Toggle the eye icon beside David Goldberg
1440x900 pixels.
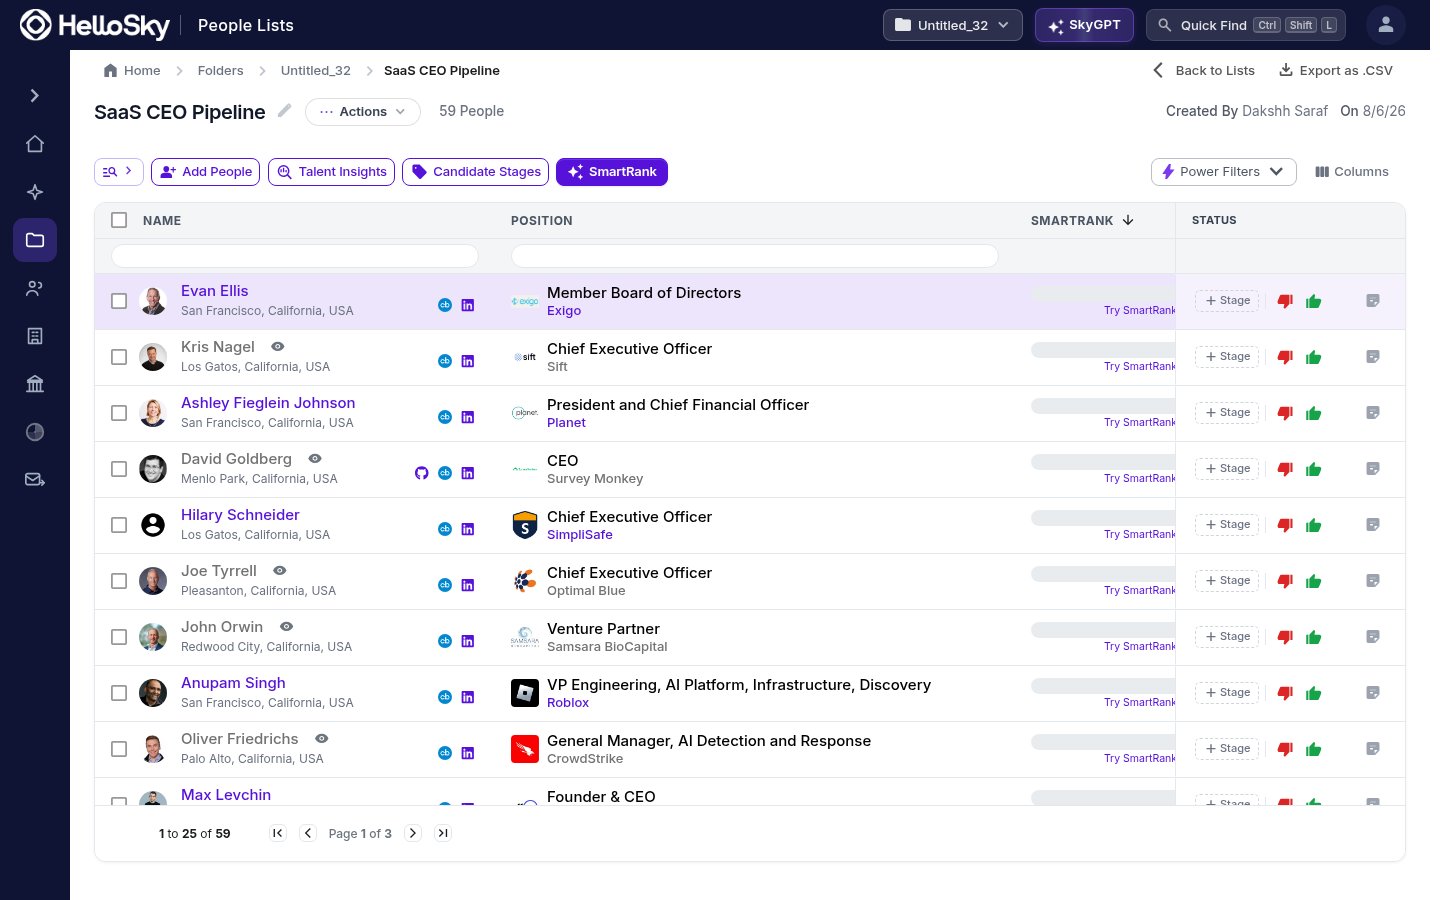pos(315,458)
